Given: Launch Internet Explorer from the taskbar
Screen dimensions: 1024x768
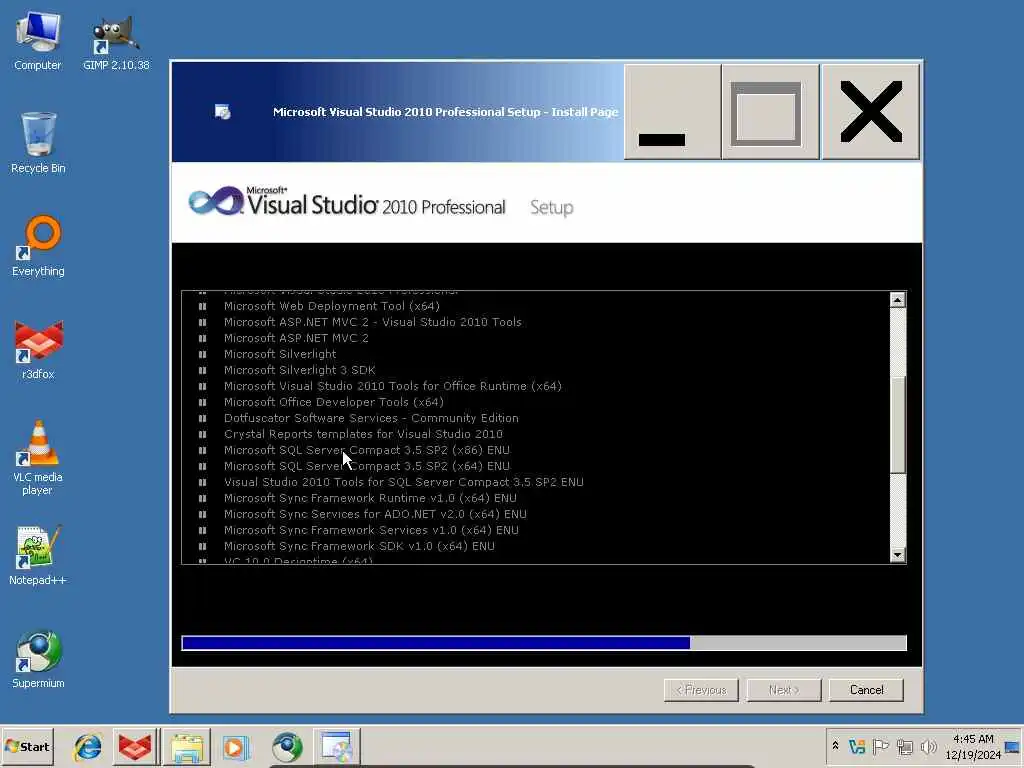Looking at the screenshot, I should tap(88, 746).
